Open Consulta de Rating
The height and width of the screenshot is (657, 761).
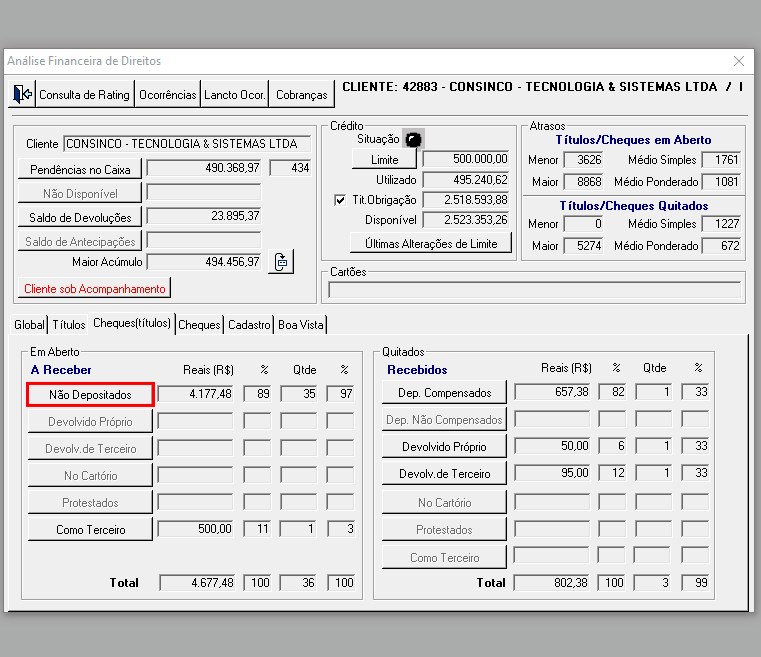84,95
